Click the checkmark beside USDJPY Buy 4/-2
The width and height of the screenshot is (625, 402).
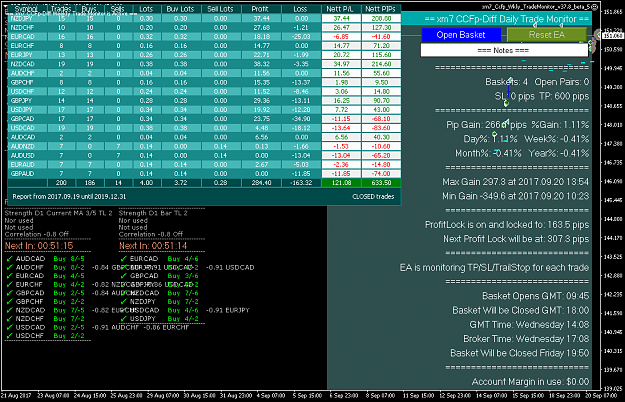point(124,319)
